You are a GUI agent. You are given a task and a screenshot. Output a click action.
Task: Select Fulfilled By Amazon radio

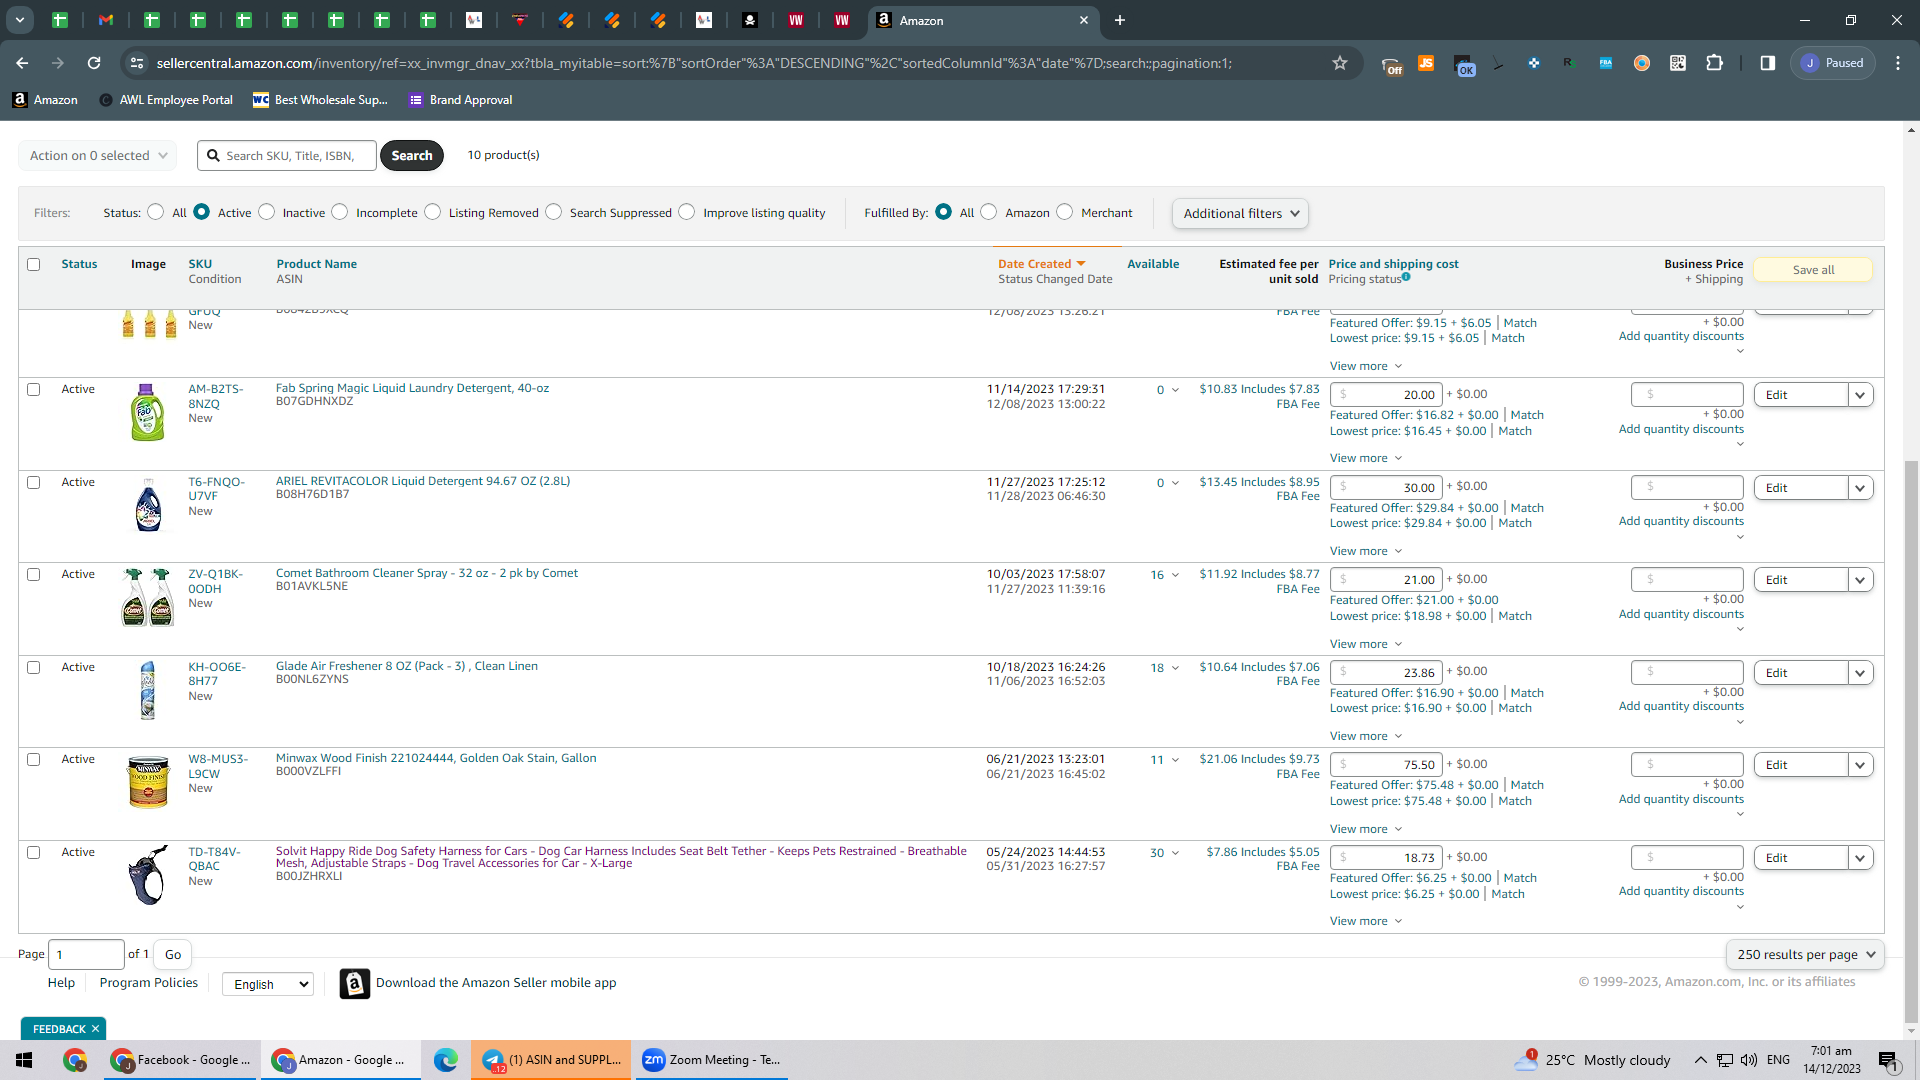988,212
